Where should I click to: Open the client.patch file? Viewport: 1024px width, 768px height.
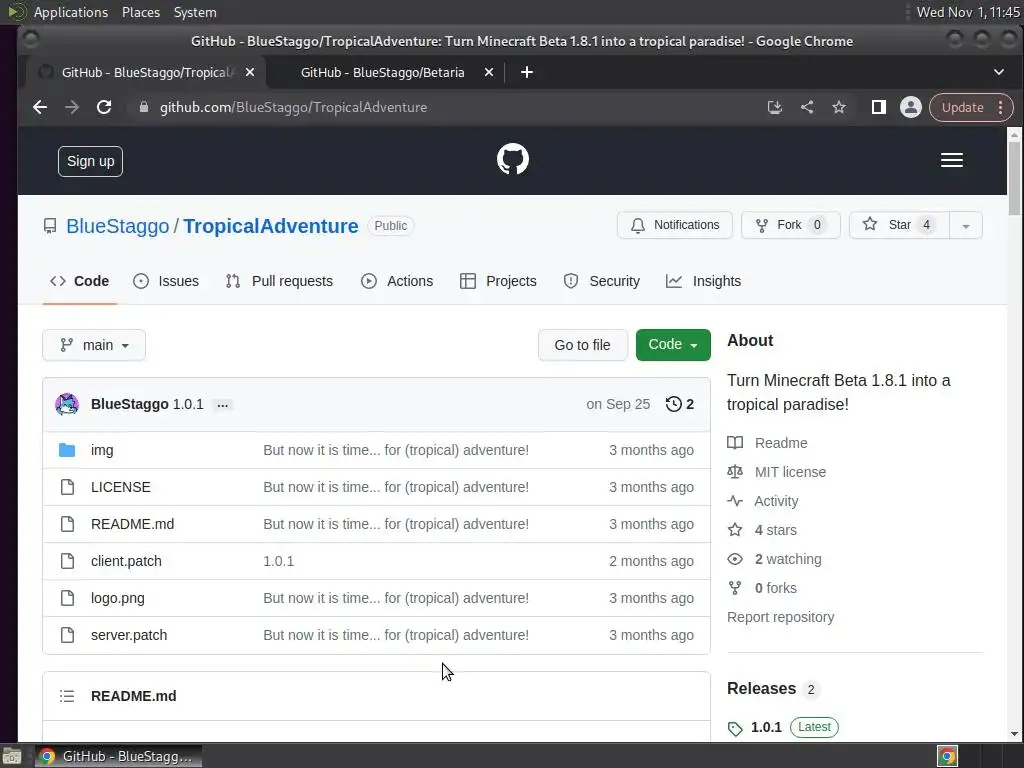click(x=126, y=561)
